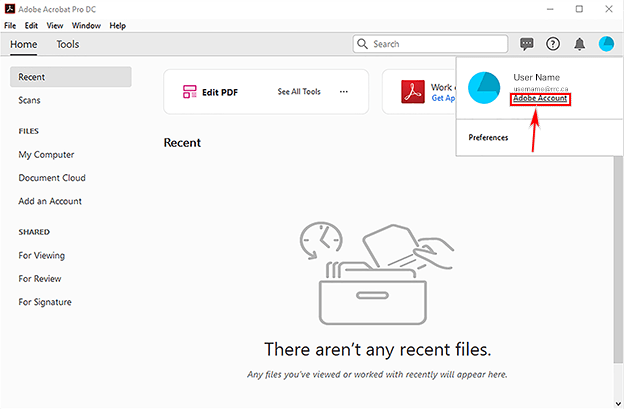Click the magnifier icon in search box
Viewport: 624px width, 409px height.
(x=364, y=44)
